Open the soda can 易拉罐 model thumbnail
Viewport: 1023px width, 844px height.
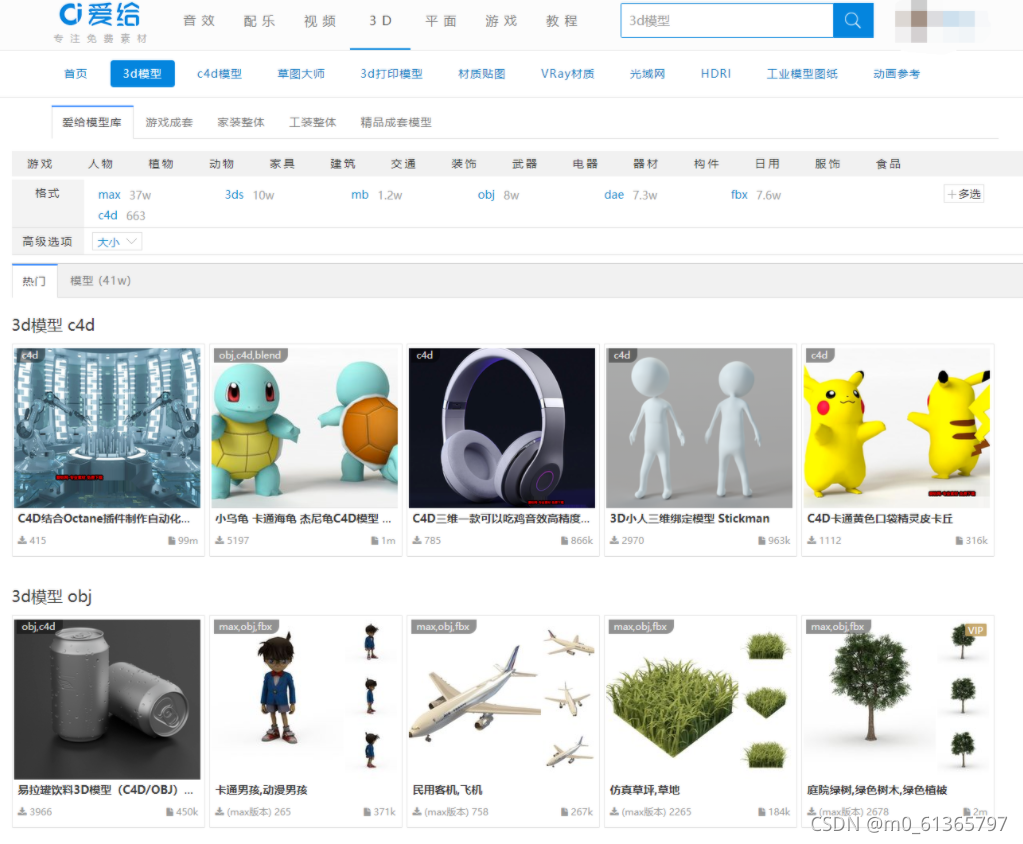[108, 699]
